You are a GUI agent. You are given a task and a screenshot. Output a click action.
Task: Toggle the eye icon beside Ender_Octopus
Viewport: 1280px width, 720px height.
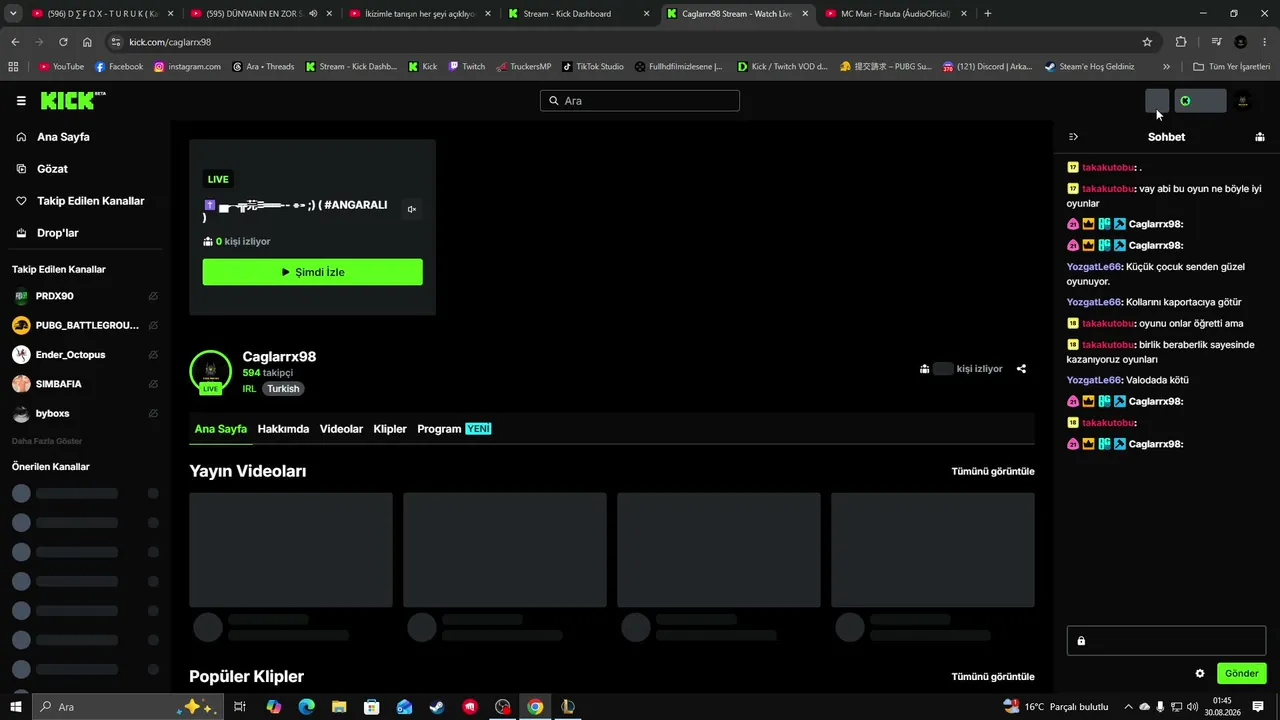(x=153, y=355)
